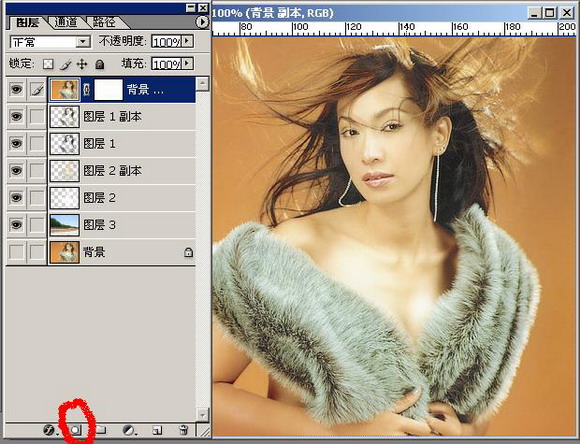Image resolution: width=580 pixels, height=444 pixels.
Task: Click the Add layer mask icon
Action: (76, 430)
